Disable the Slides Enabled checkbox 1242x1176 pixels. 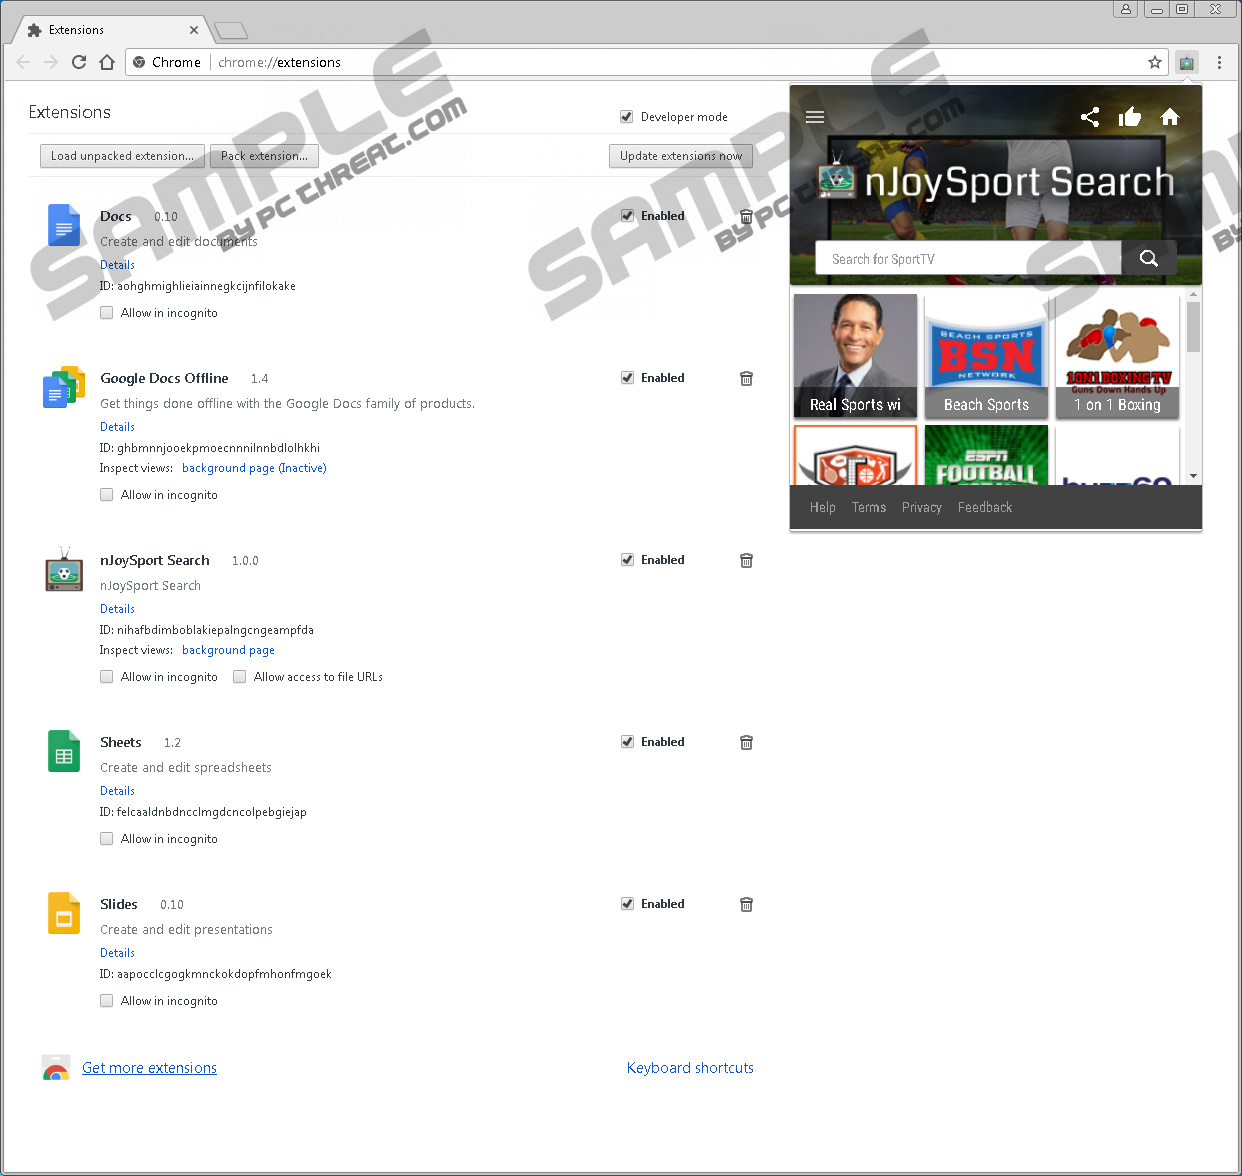coord(627,904)
